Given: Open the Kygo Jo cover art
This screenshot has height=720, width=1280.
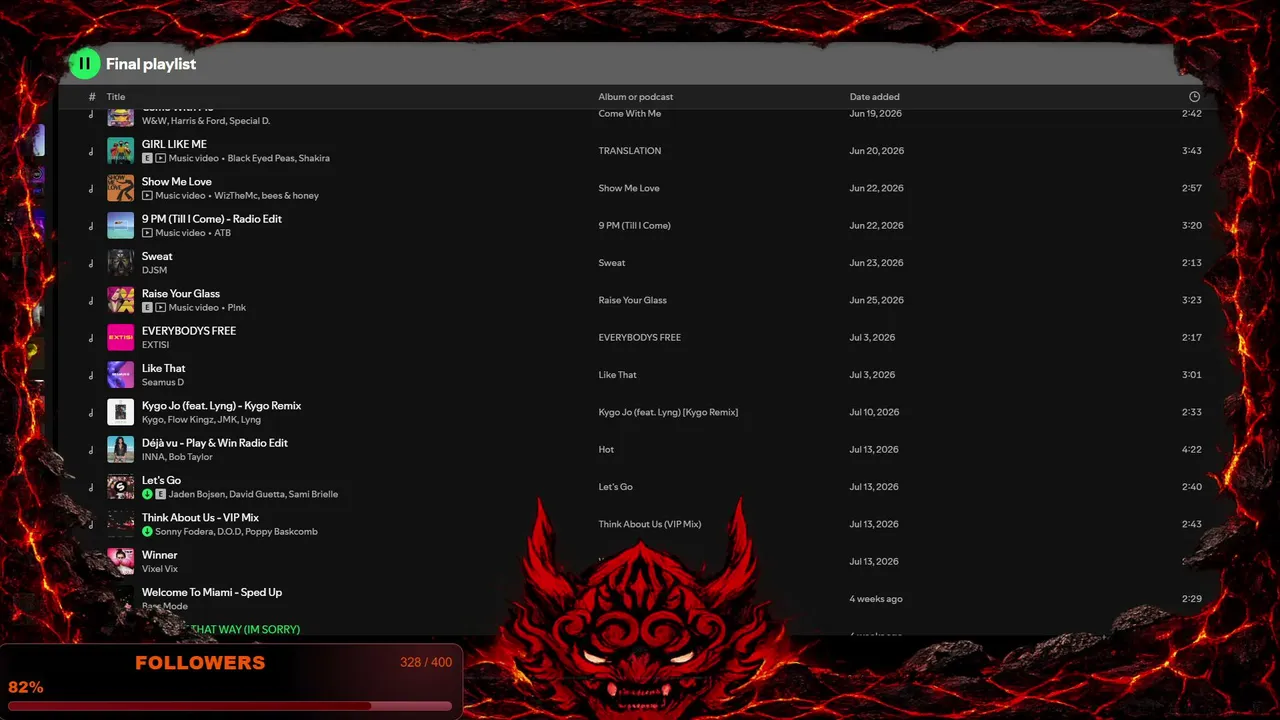Looking at the screenshot, I should tap(120, 412).
